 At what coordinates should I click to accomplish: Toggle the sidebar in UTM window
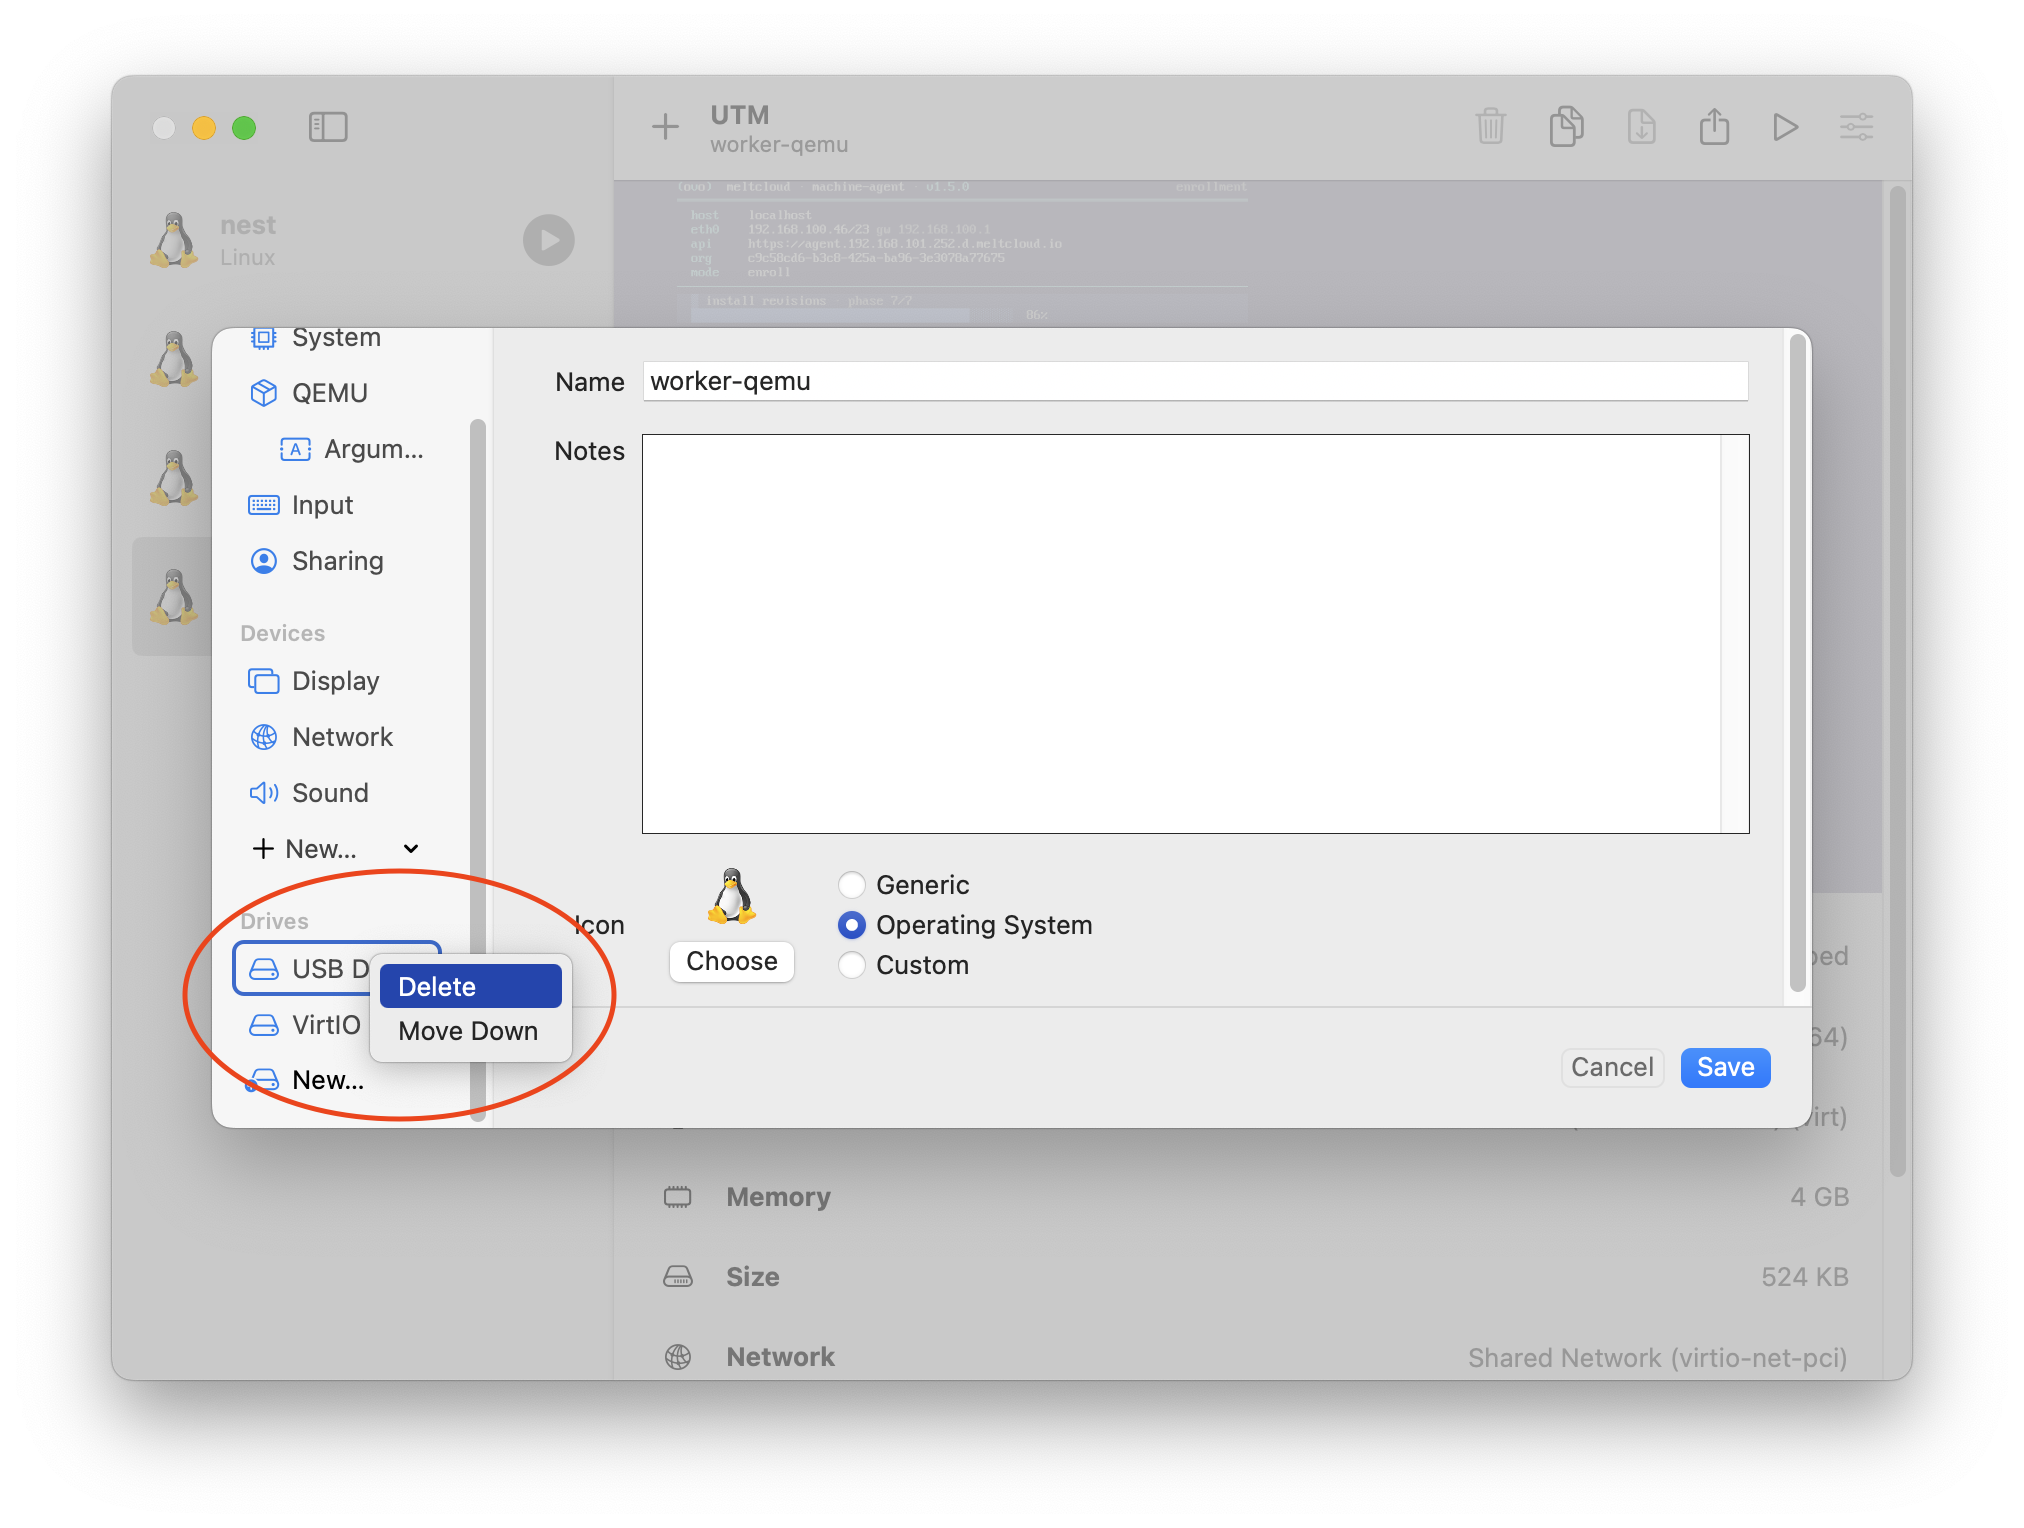[x=328, y=127]
